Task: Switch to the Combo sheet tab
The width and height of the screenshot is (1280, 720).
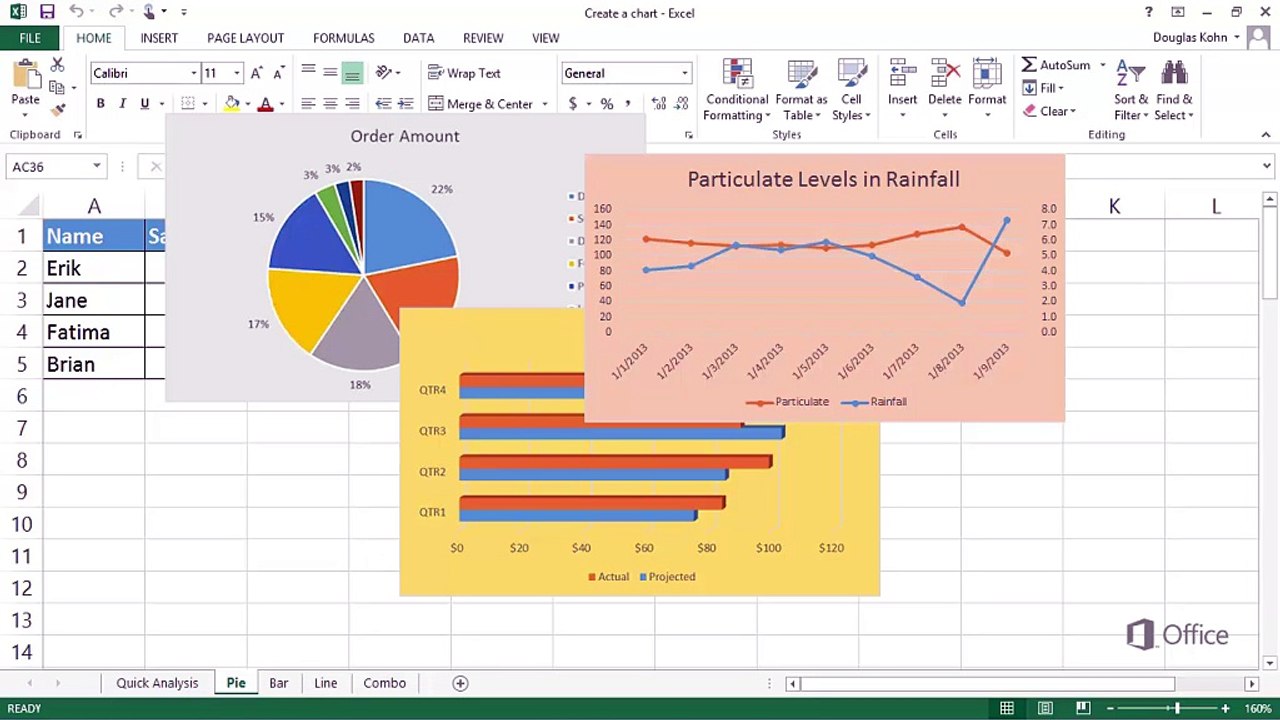Action: [x=384, y=683]
